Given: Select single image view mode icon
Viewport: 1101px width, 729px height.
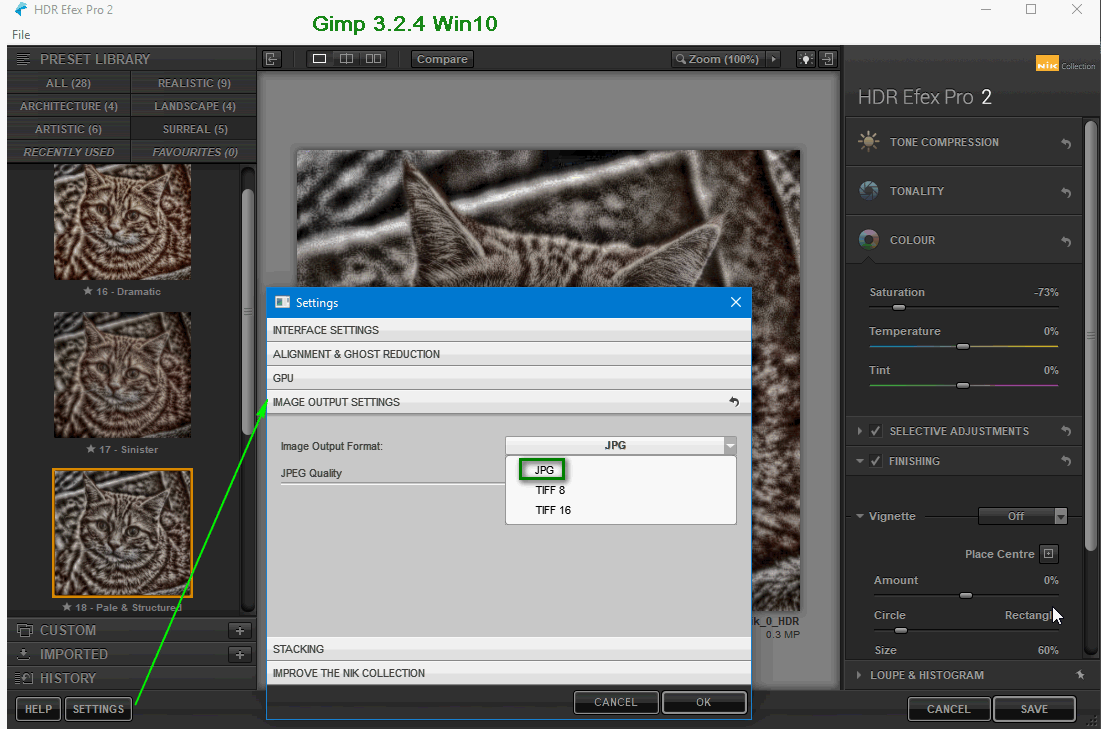Looking at the screenshot, I should tap(319, 59).
